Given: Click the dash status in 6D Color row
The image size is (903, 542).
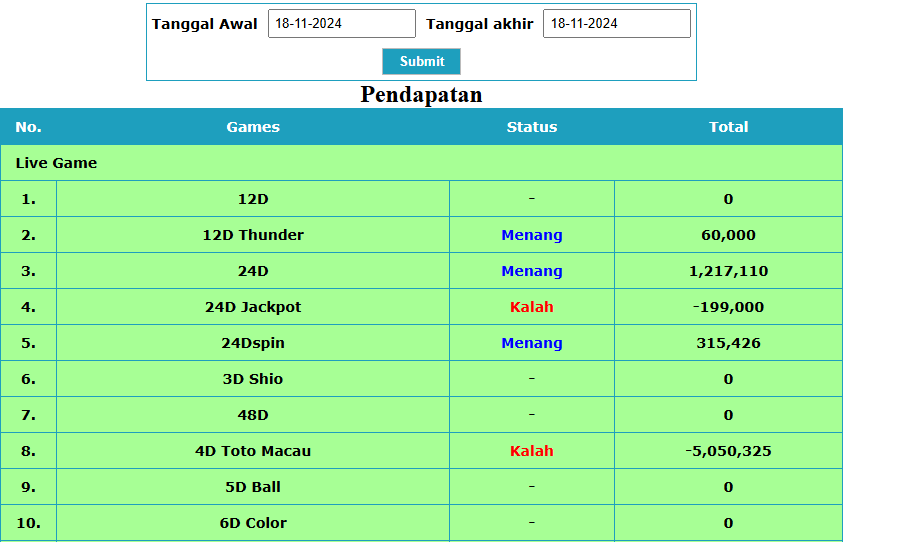Looking at the screenshot, I should click(x=532, y=522).
